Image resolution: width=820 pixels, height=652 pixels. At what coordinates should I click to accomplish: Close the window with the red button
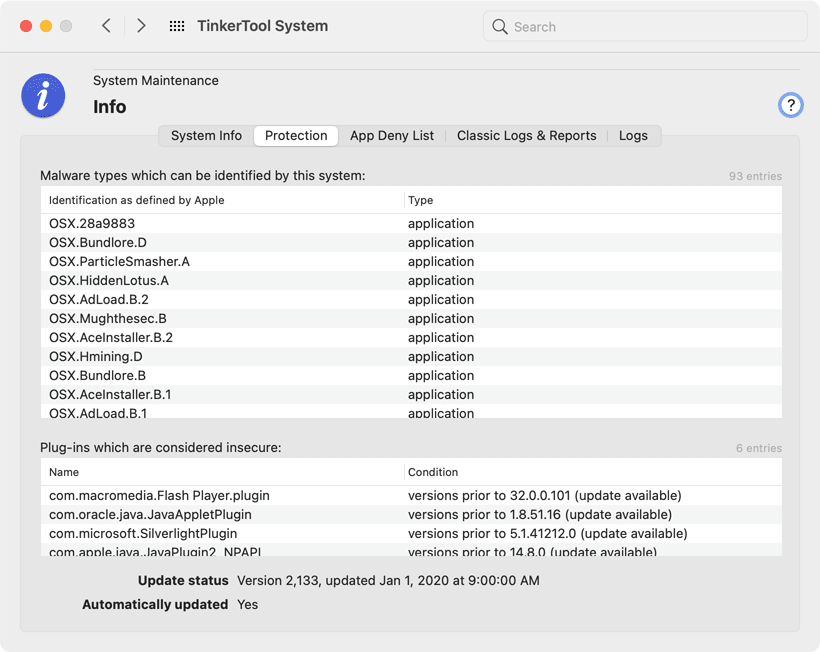pyautogui.click(x=26, y=26)
